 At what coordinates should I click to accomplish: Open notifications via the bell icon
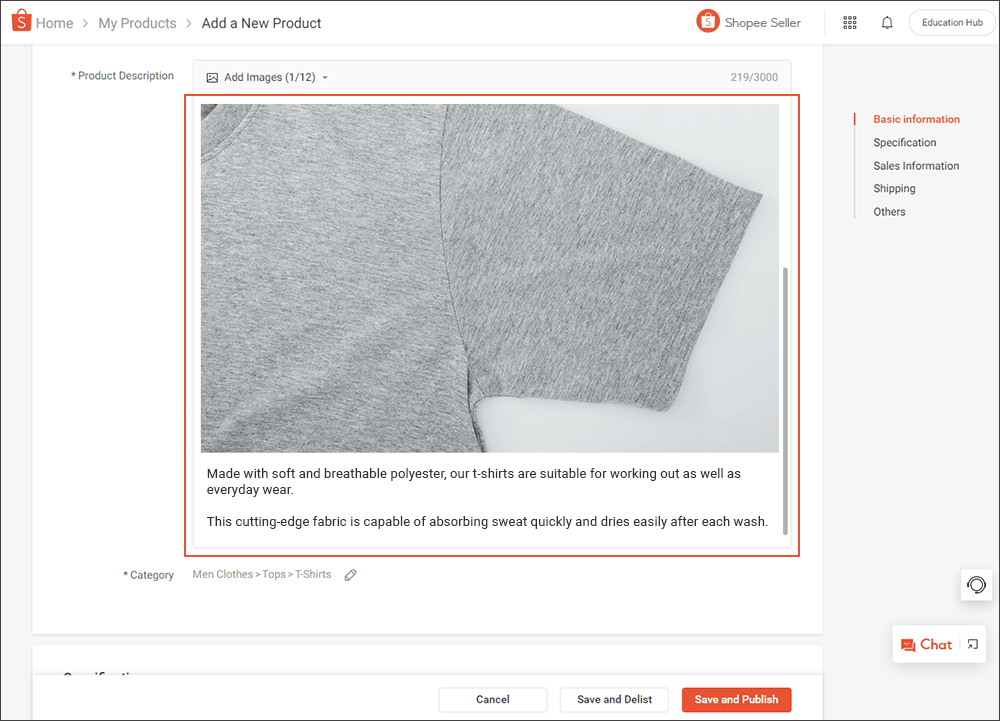click(x=887, y=22)
